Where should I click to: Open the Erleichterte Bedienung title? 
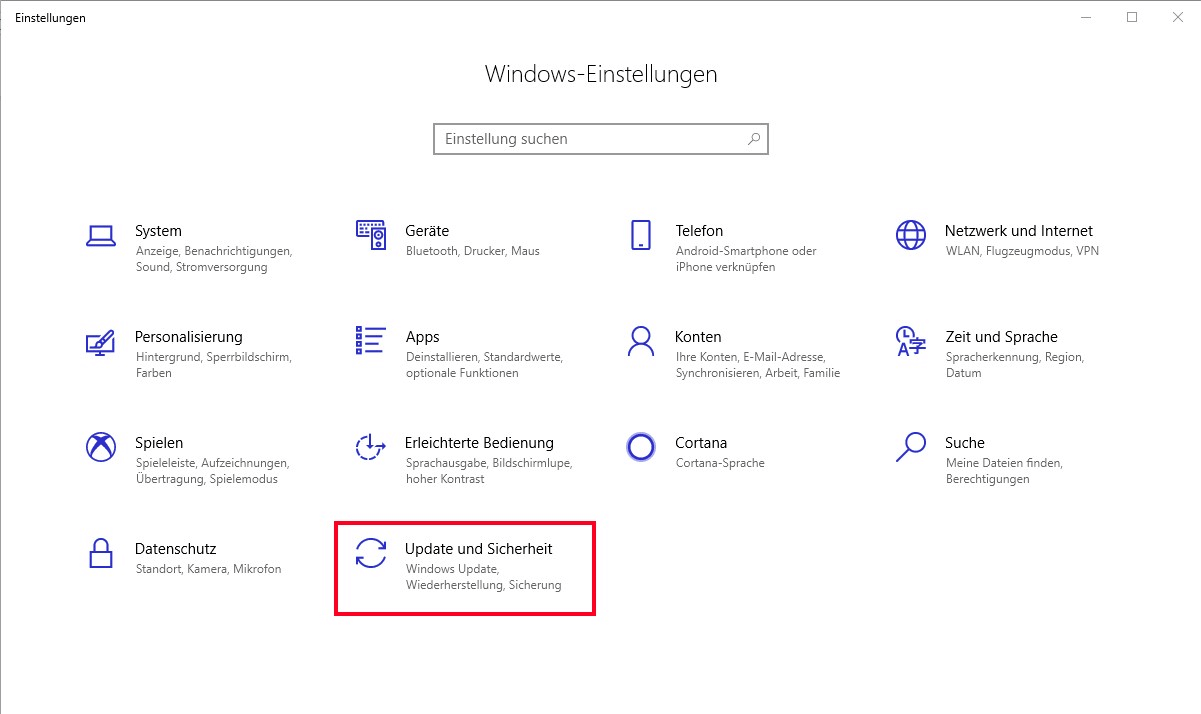[x=479, y=443]
